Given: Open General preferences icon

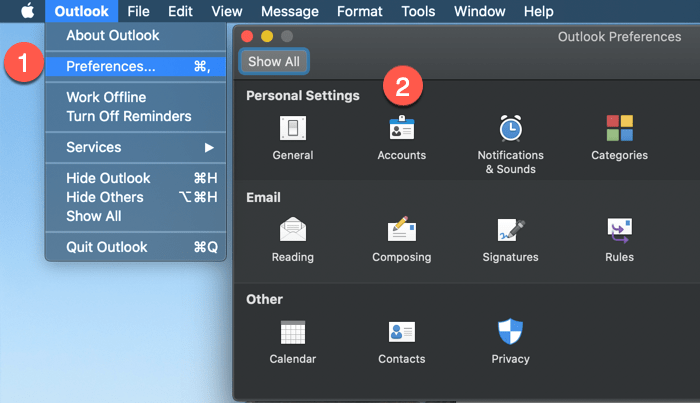Looking at the screenshot, I should [293, 129].
